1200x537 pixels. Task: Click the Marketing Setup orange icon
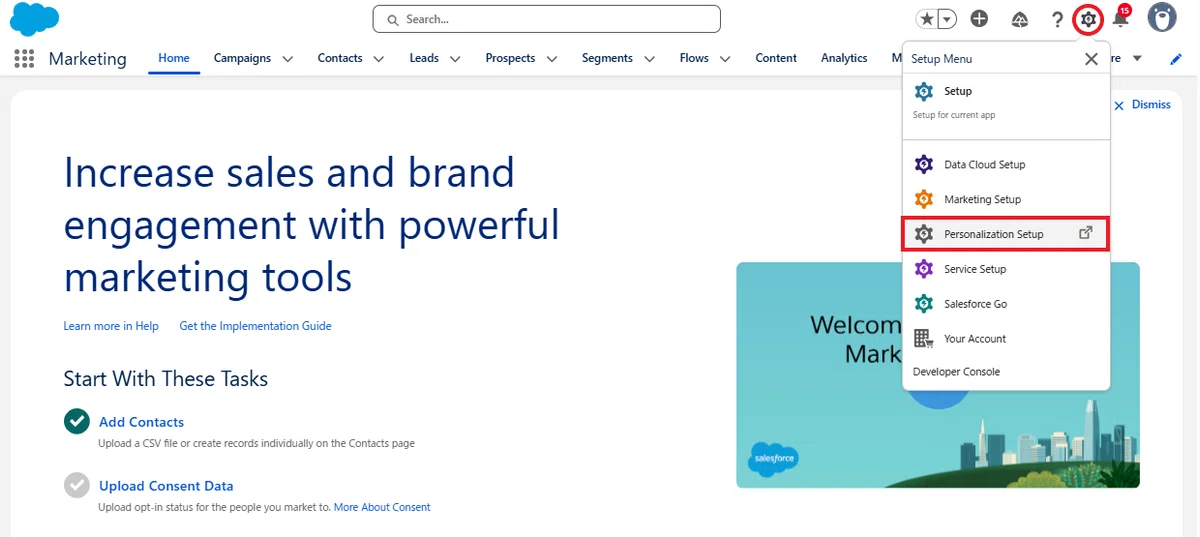coord(924,199)
